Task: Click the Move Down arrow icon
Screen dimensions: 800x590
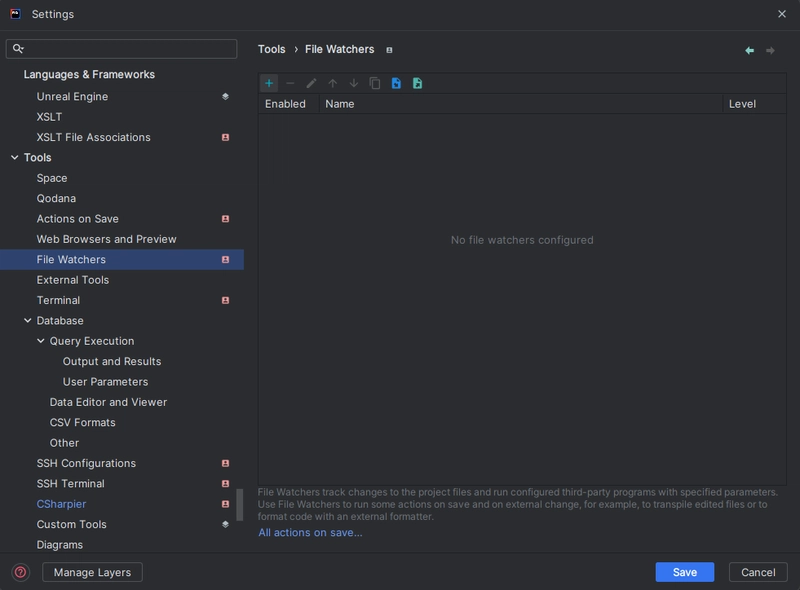Action: click(354, 83)
